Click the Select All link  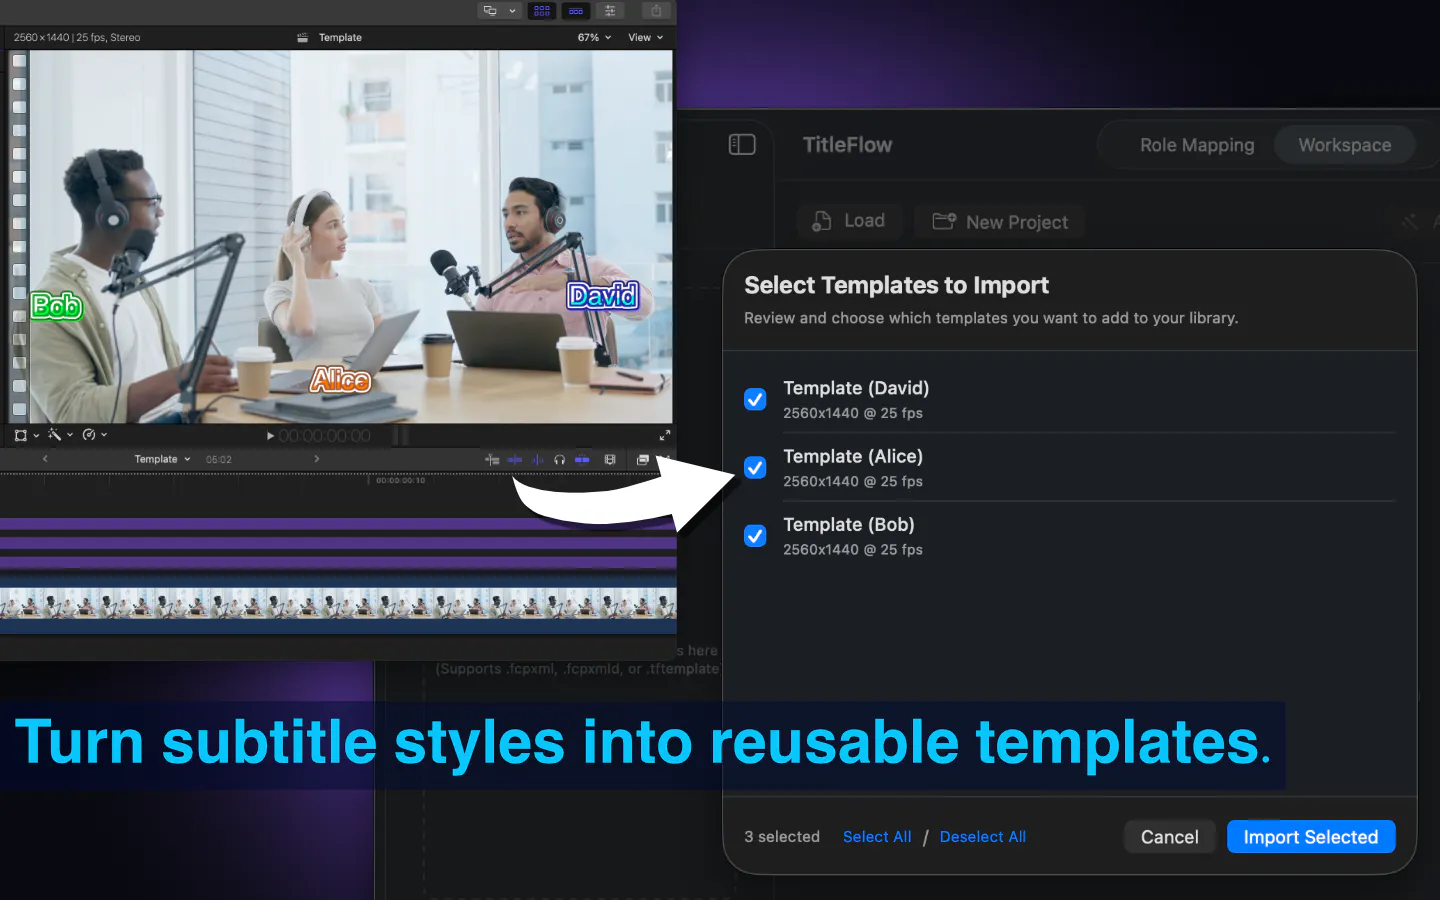point(877,837)
